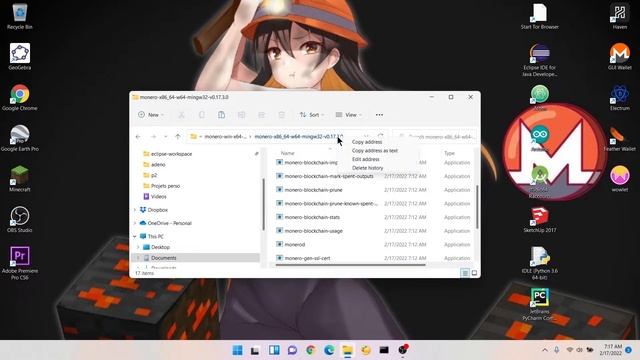Click the Cut icon in Explorer toolbar

(181, 115)
